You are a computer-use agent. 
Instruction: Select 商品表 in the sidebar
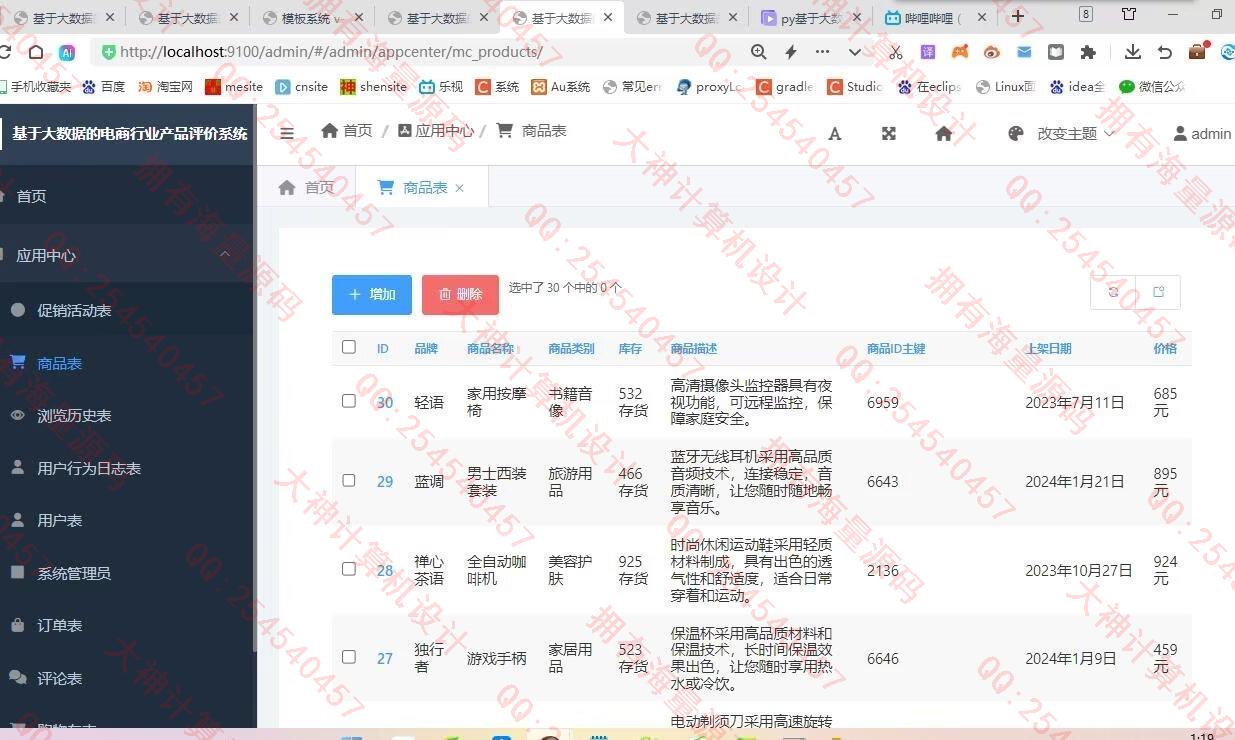[59, 363]
